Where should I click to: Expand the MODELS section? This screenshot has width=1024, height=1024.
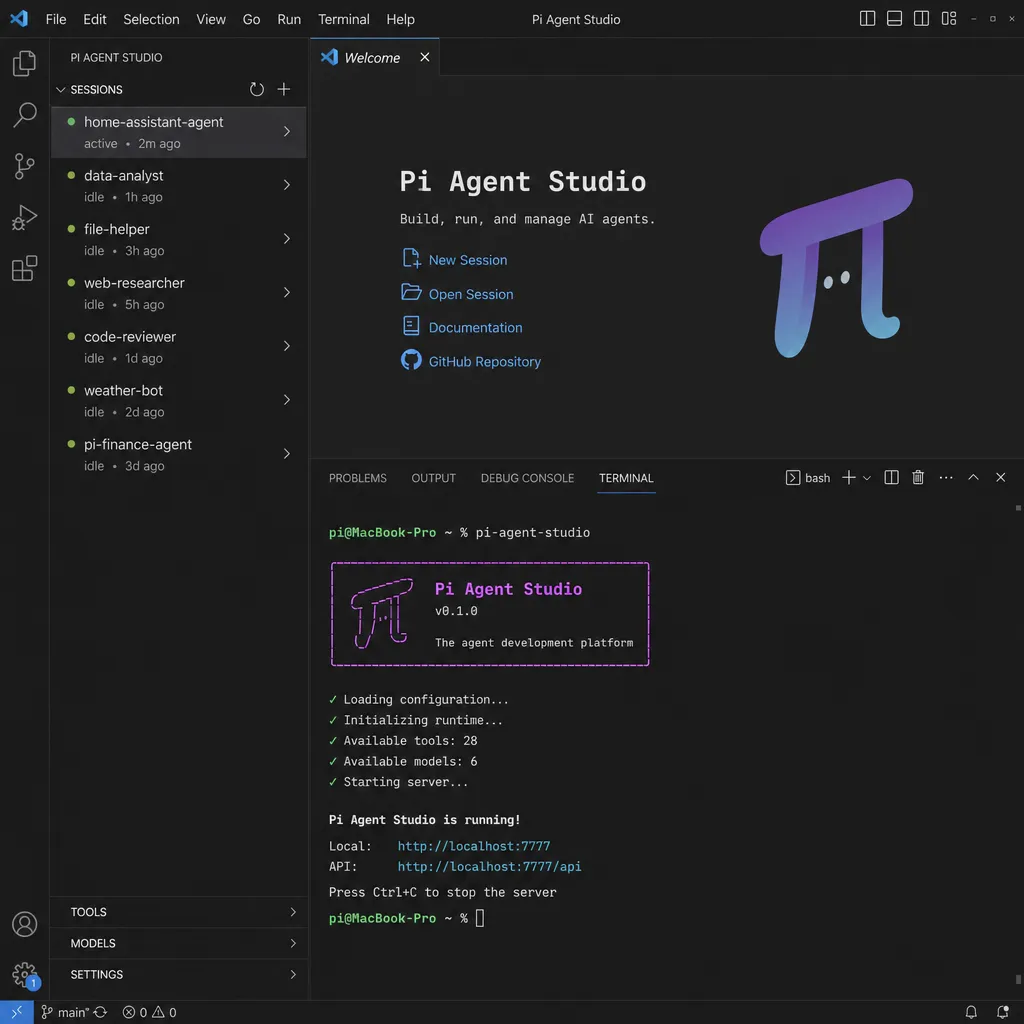179,944
